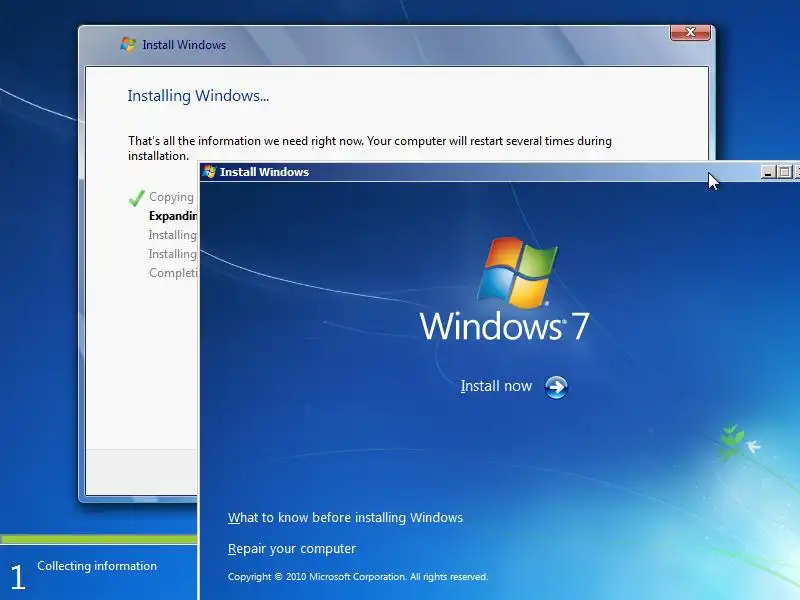Click the Completing step text in back window
The width and height of the screenshot is (800, 600).
point(173,272)
